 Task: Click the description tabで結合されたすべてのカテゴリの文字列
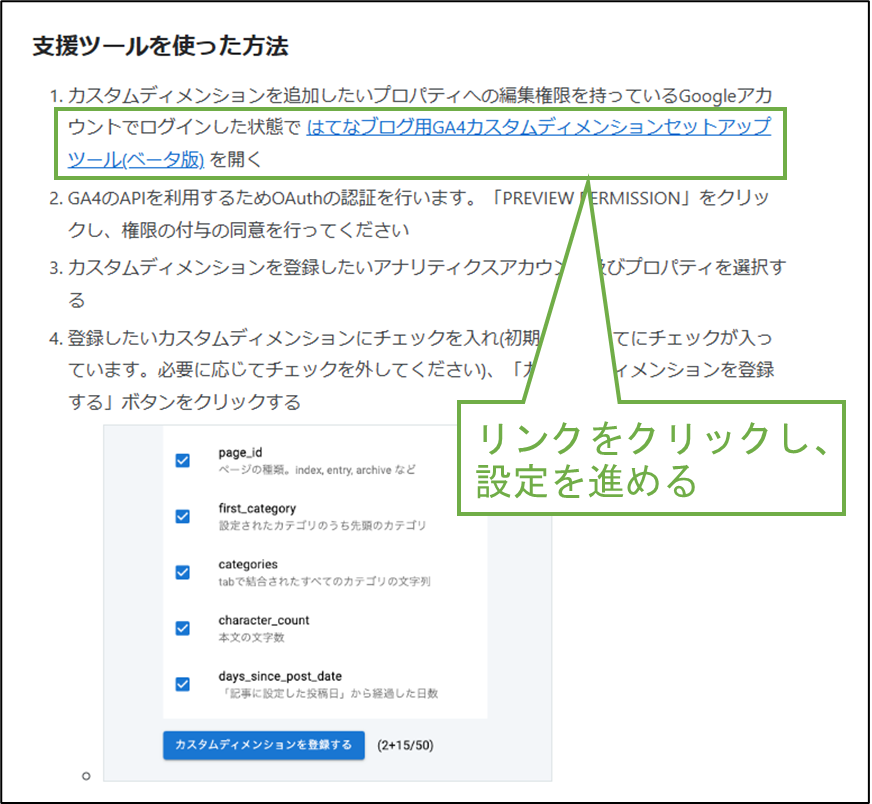coord(324,582)
